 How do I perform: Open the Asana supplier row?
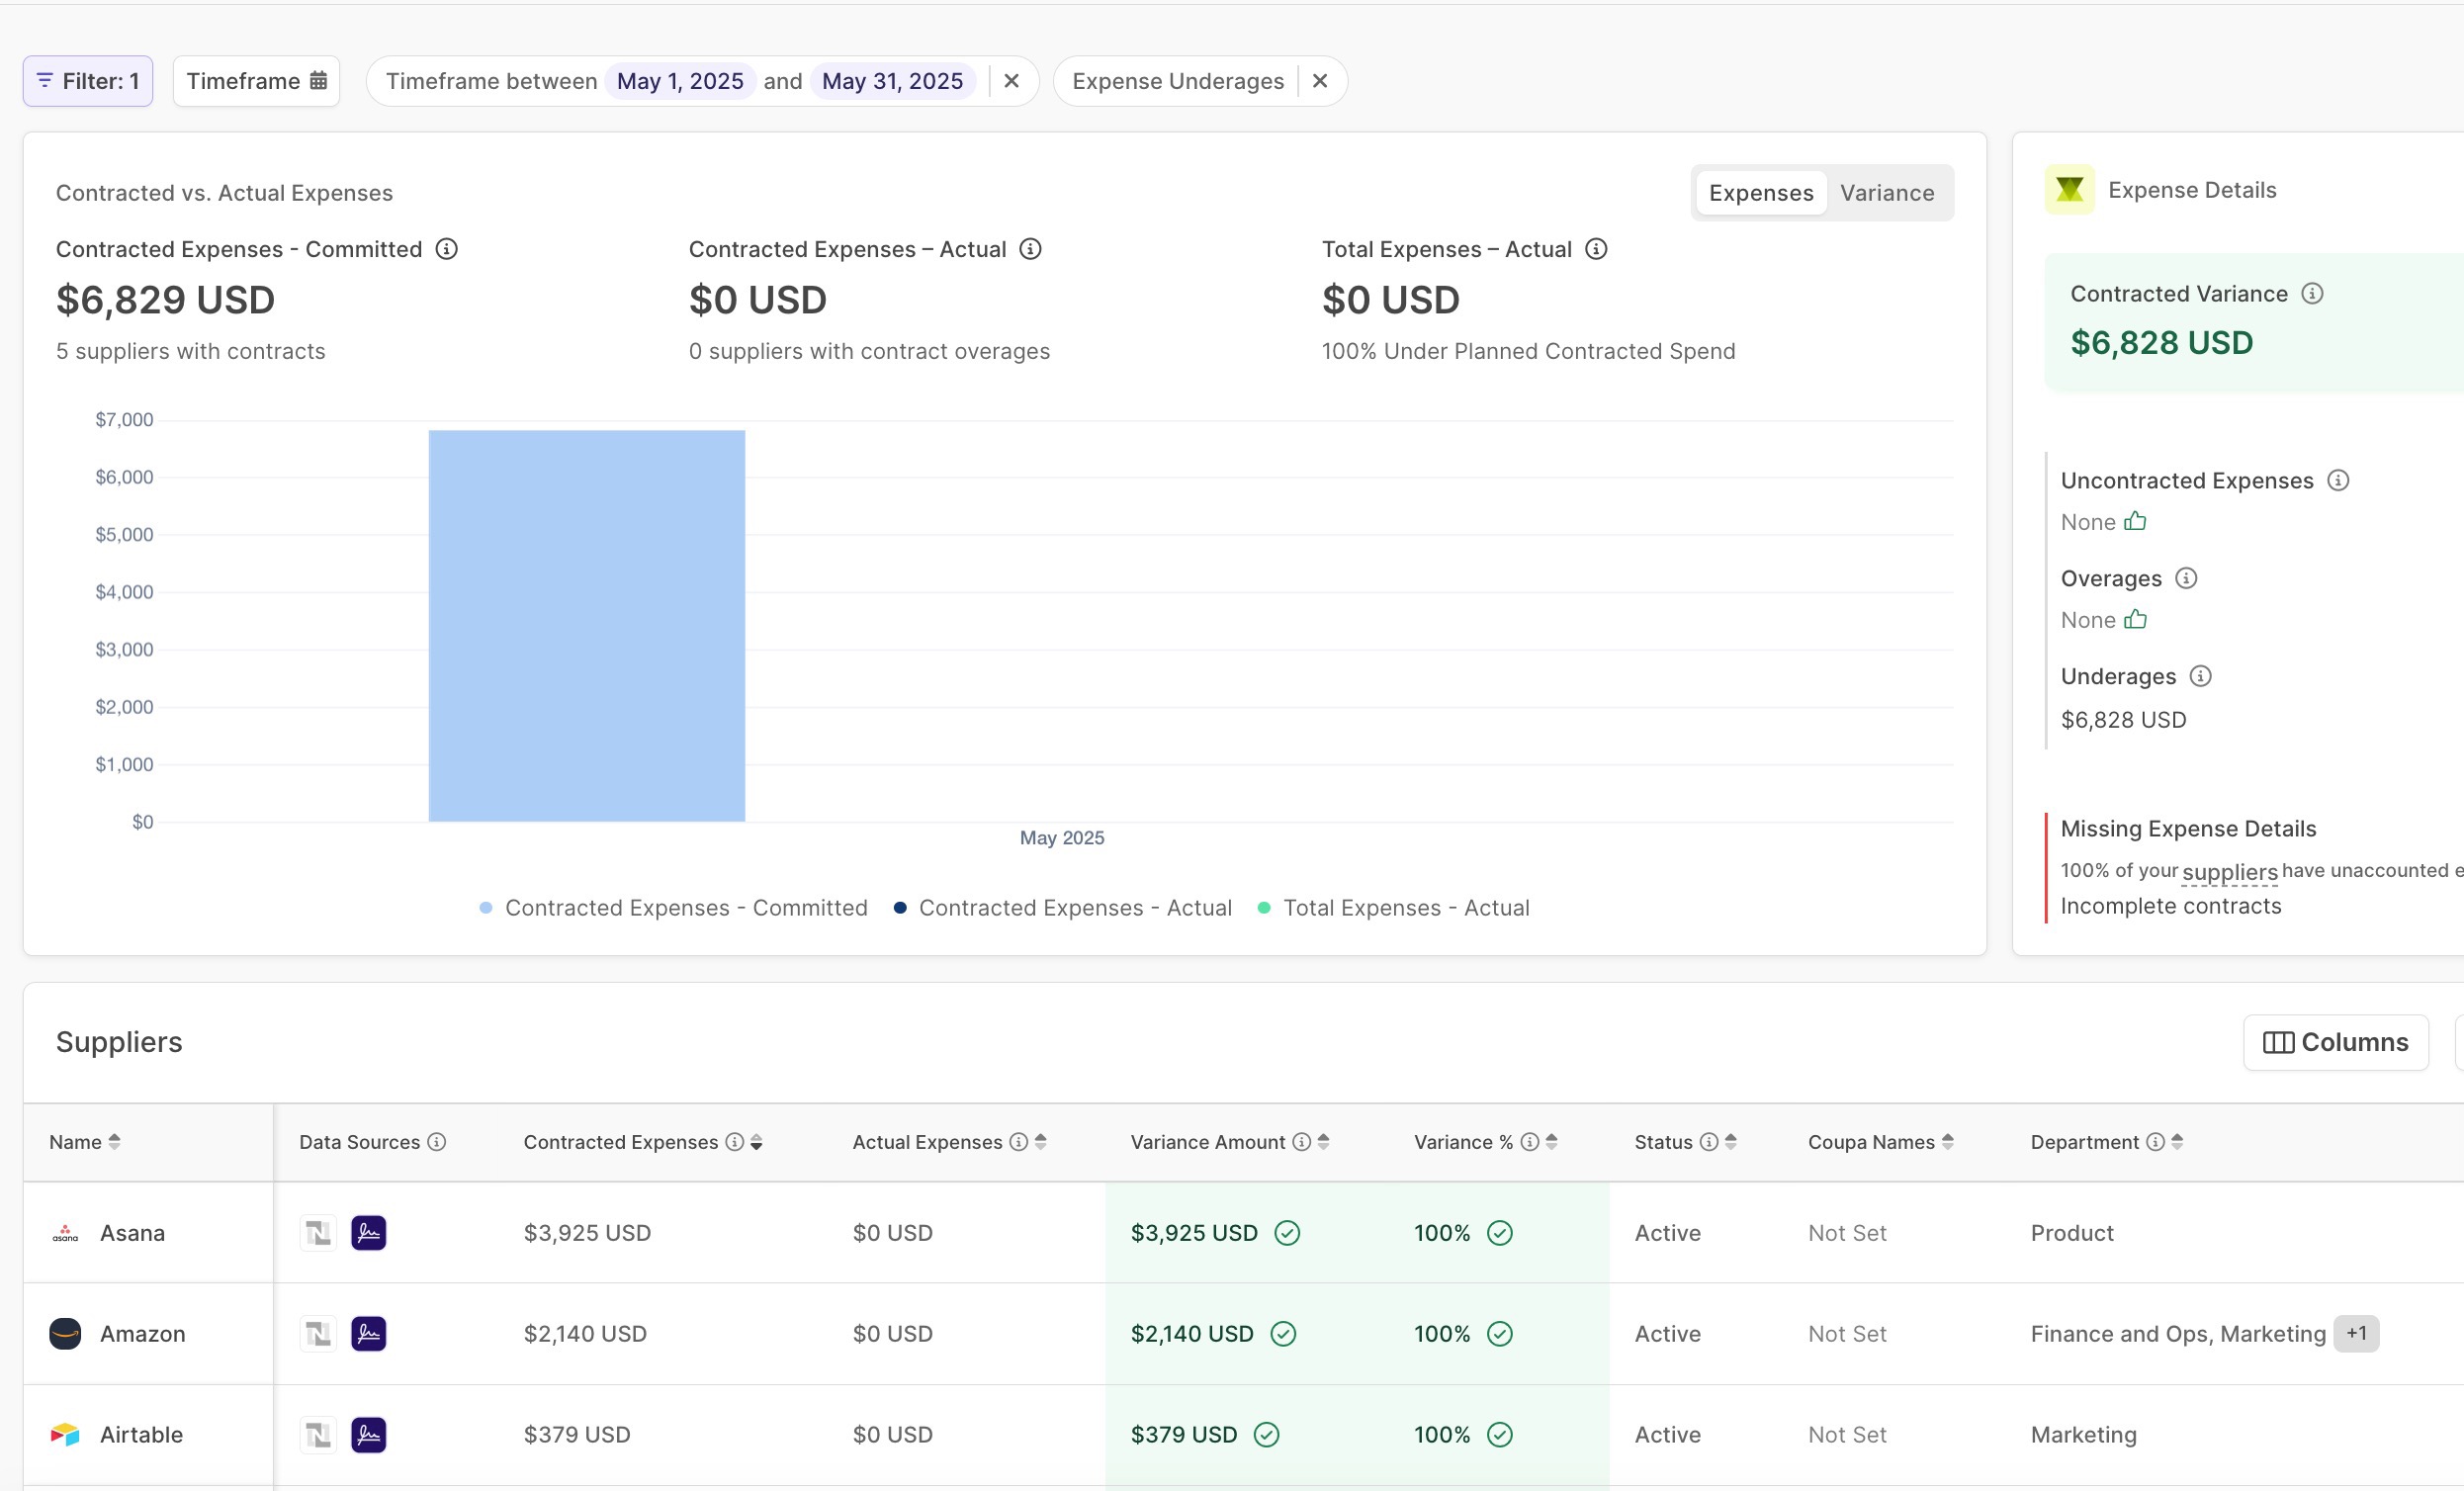(1243, 1233)
